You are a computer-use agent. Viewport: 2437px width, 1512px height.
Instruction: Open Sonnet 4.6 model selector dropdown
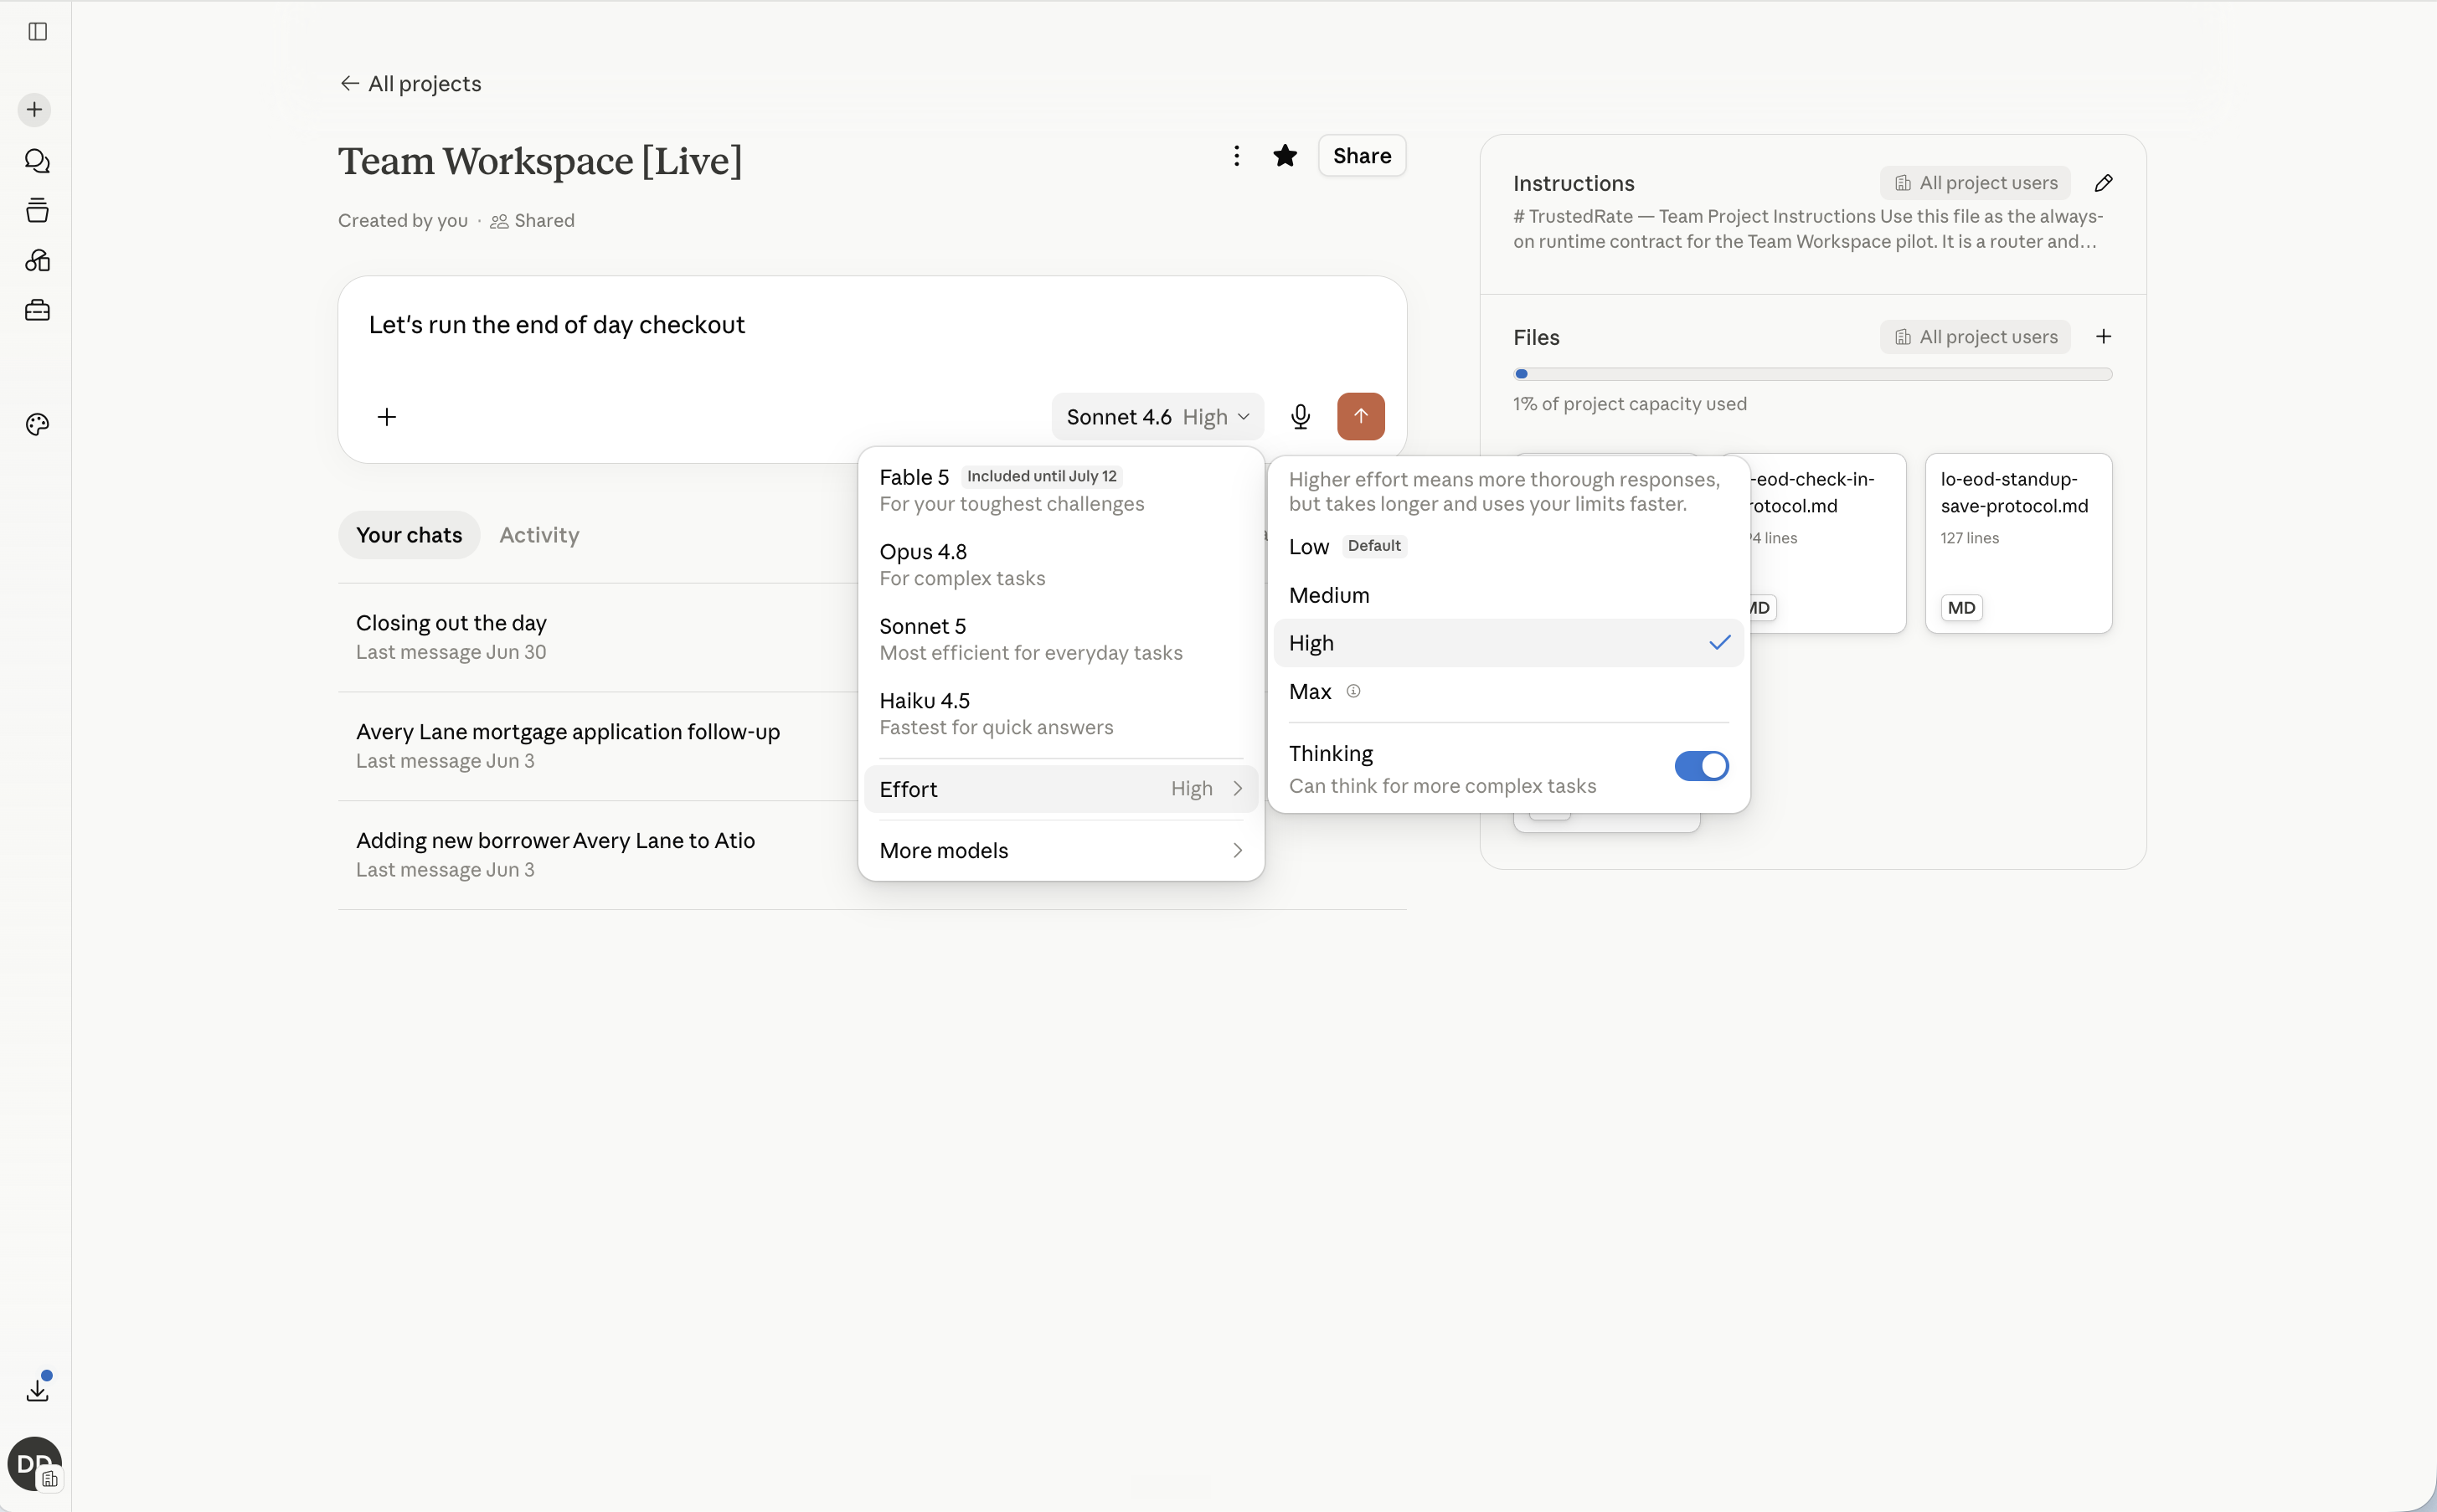click(x=1158, y=417)
